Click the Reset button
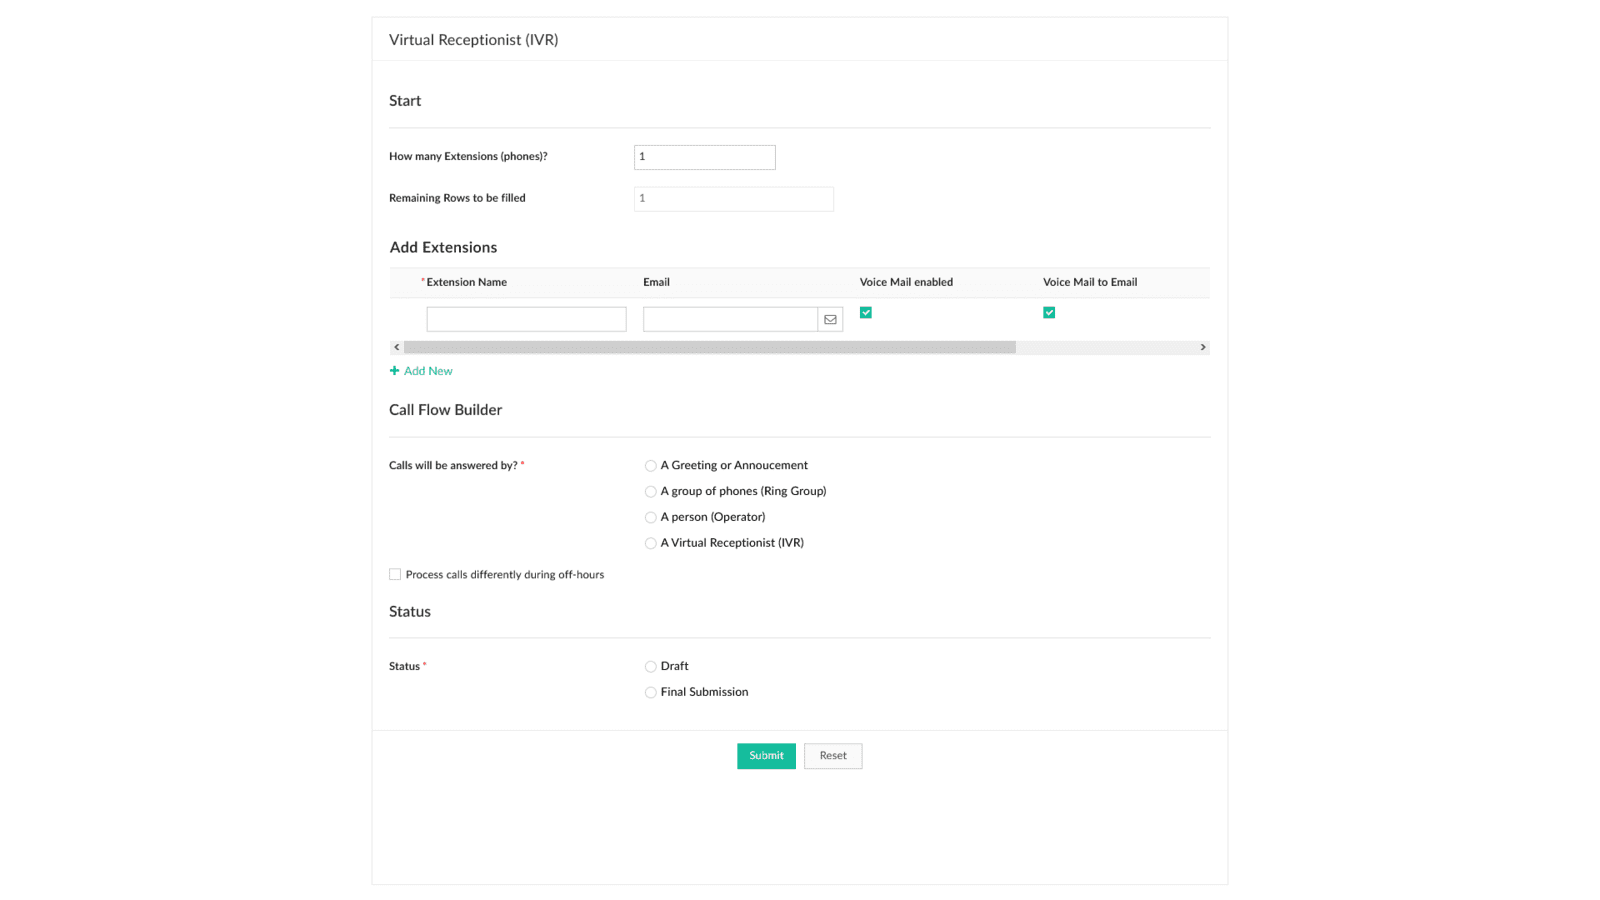This screenshot has height=900, width=1600. coord(833,756)
